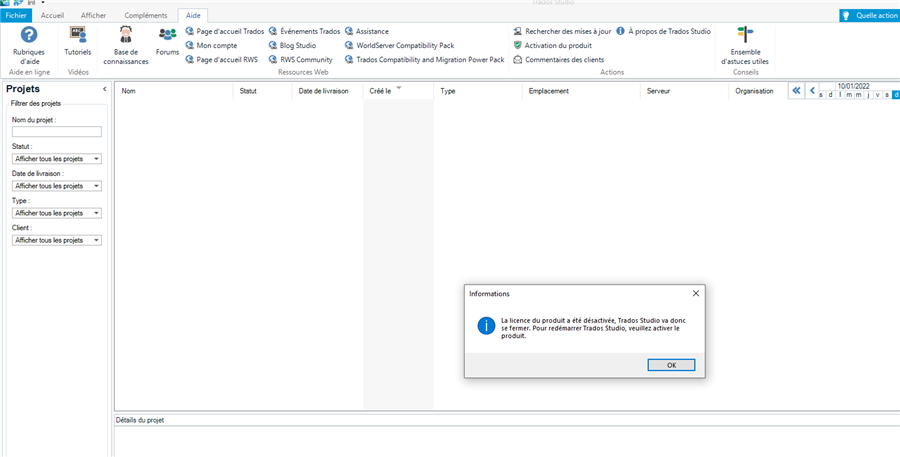
Task: Open the Tutoriels videos
Action: [x=77, y=41]
